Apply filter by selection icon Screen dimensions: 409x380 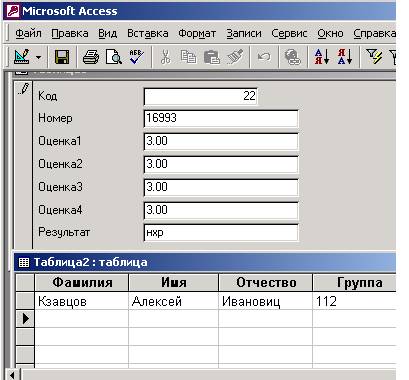coord(374,57)
